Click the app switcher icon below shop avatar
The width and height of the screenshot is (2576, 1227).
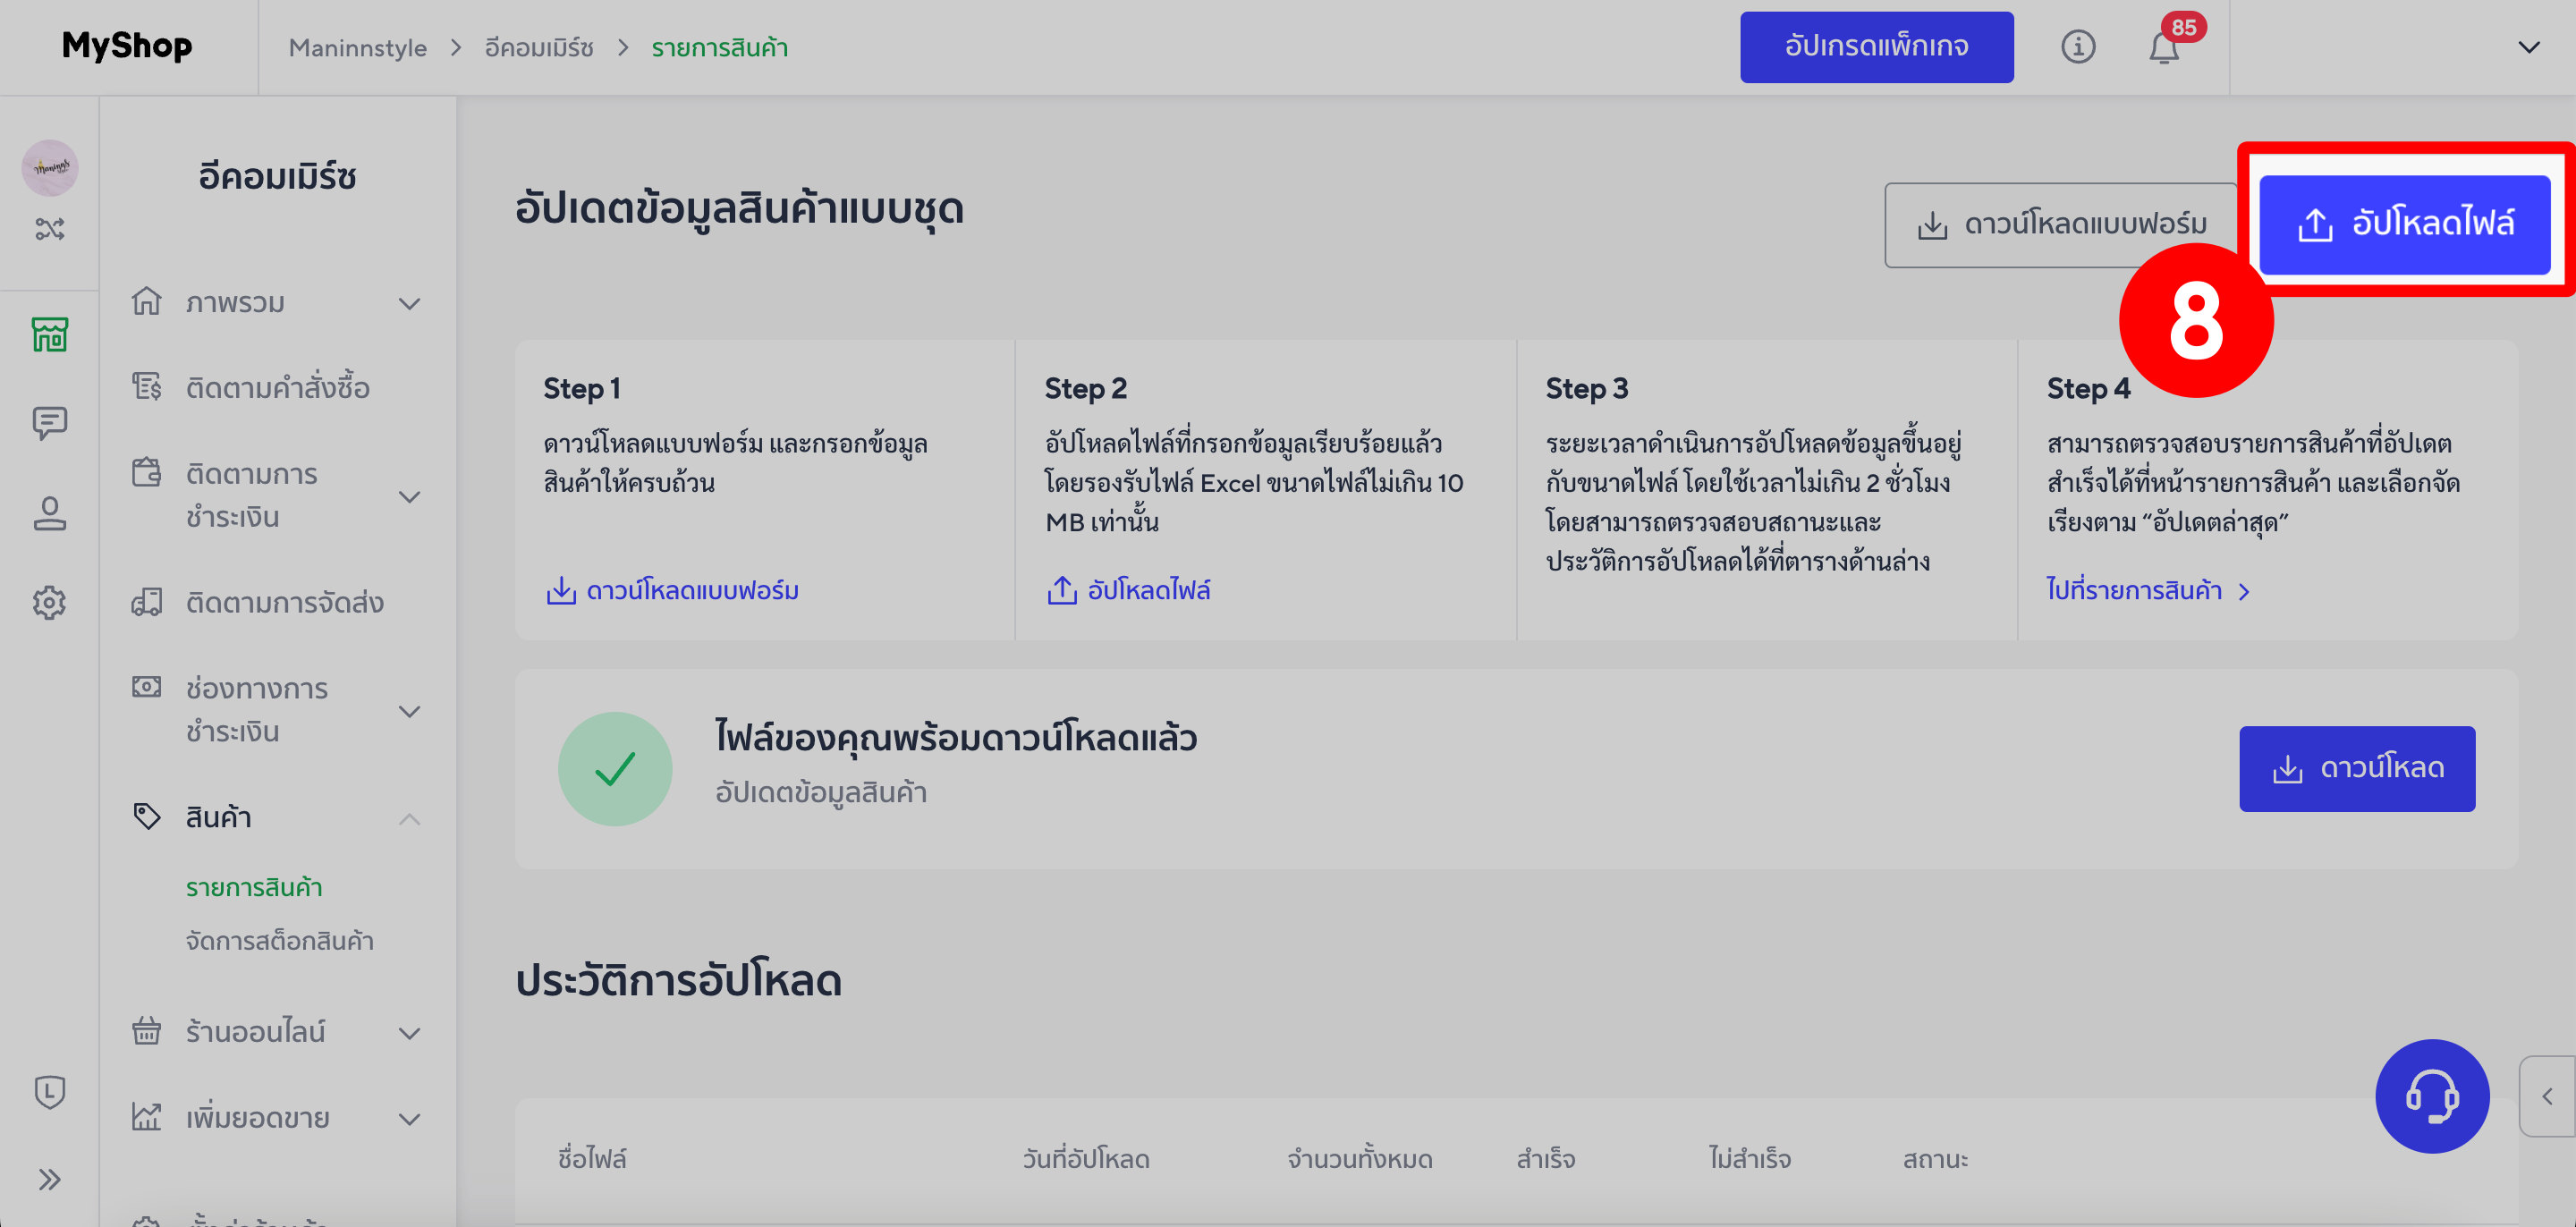point(49,228)
